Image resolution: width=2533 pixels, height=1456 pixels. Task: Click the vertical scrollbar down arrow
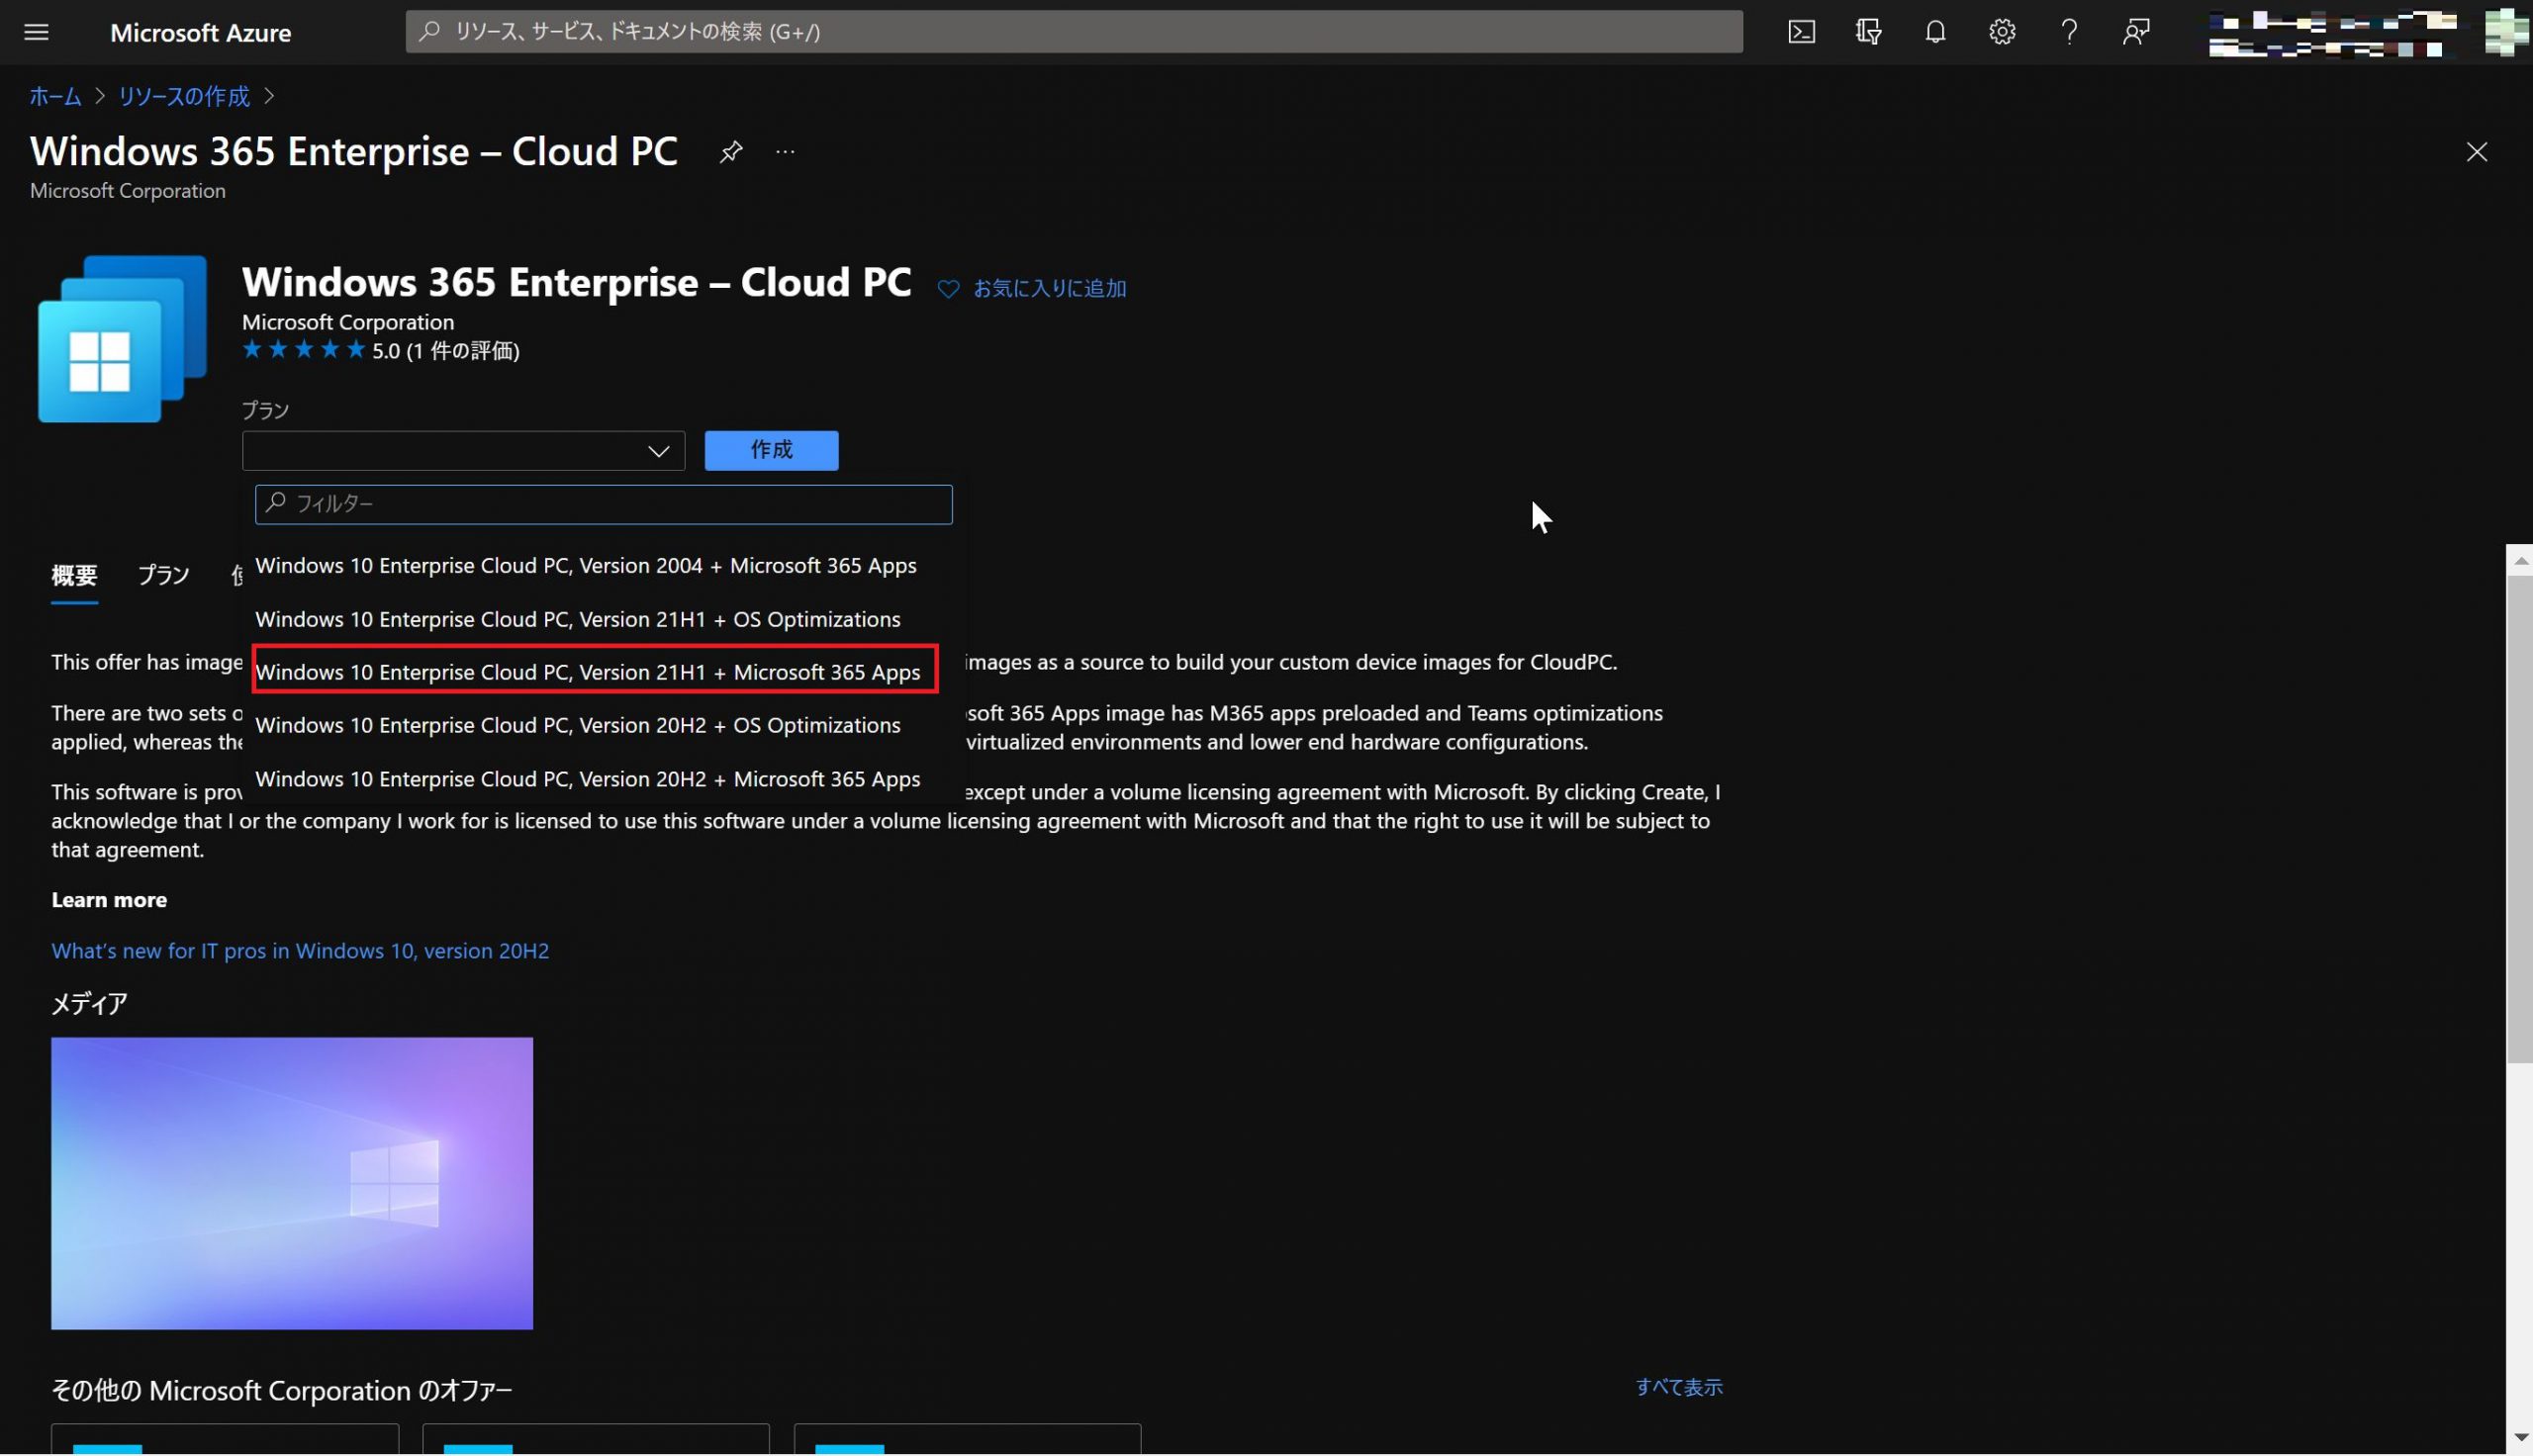tap(2519, 1437)
